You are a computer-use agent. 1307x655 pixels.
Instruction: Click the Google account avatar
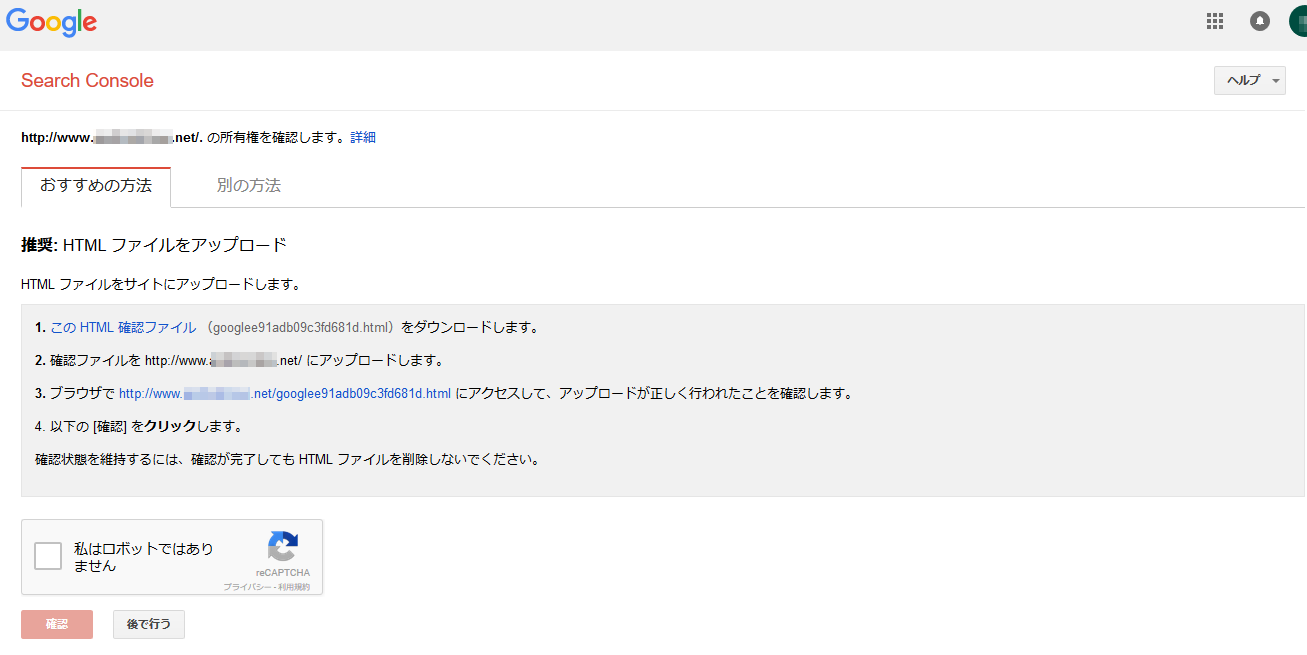point(1298,21)
